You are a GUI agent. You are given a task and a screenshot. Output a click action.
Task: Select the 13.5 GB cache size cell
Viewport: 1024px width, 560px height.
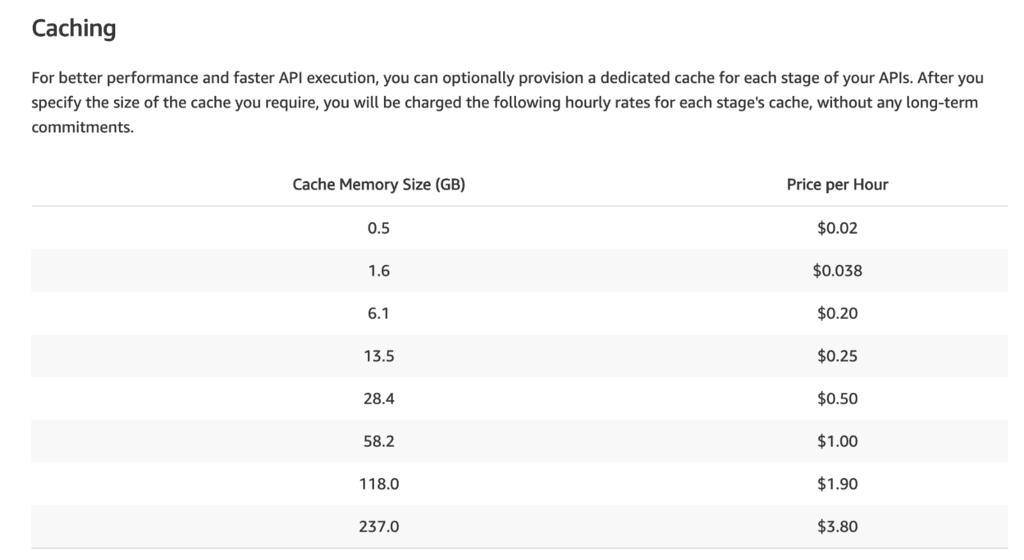(x=378, y=356)
